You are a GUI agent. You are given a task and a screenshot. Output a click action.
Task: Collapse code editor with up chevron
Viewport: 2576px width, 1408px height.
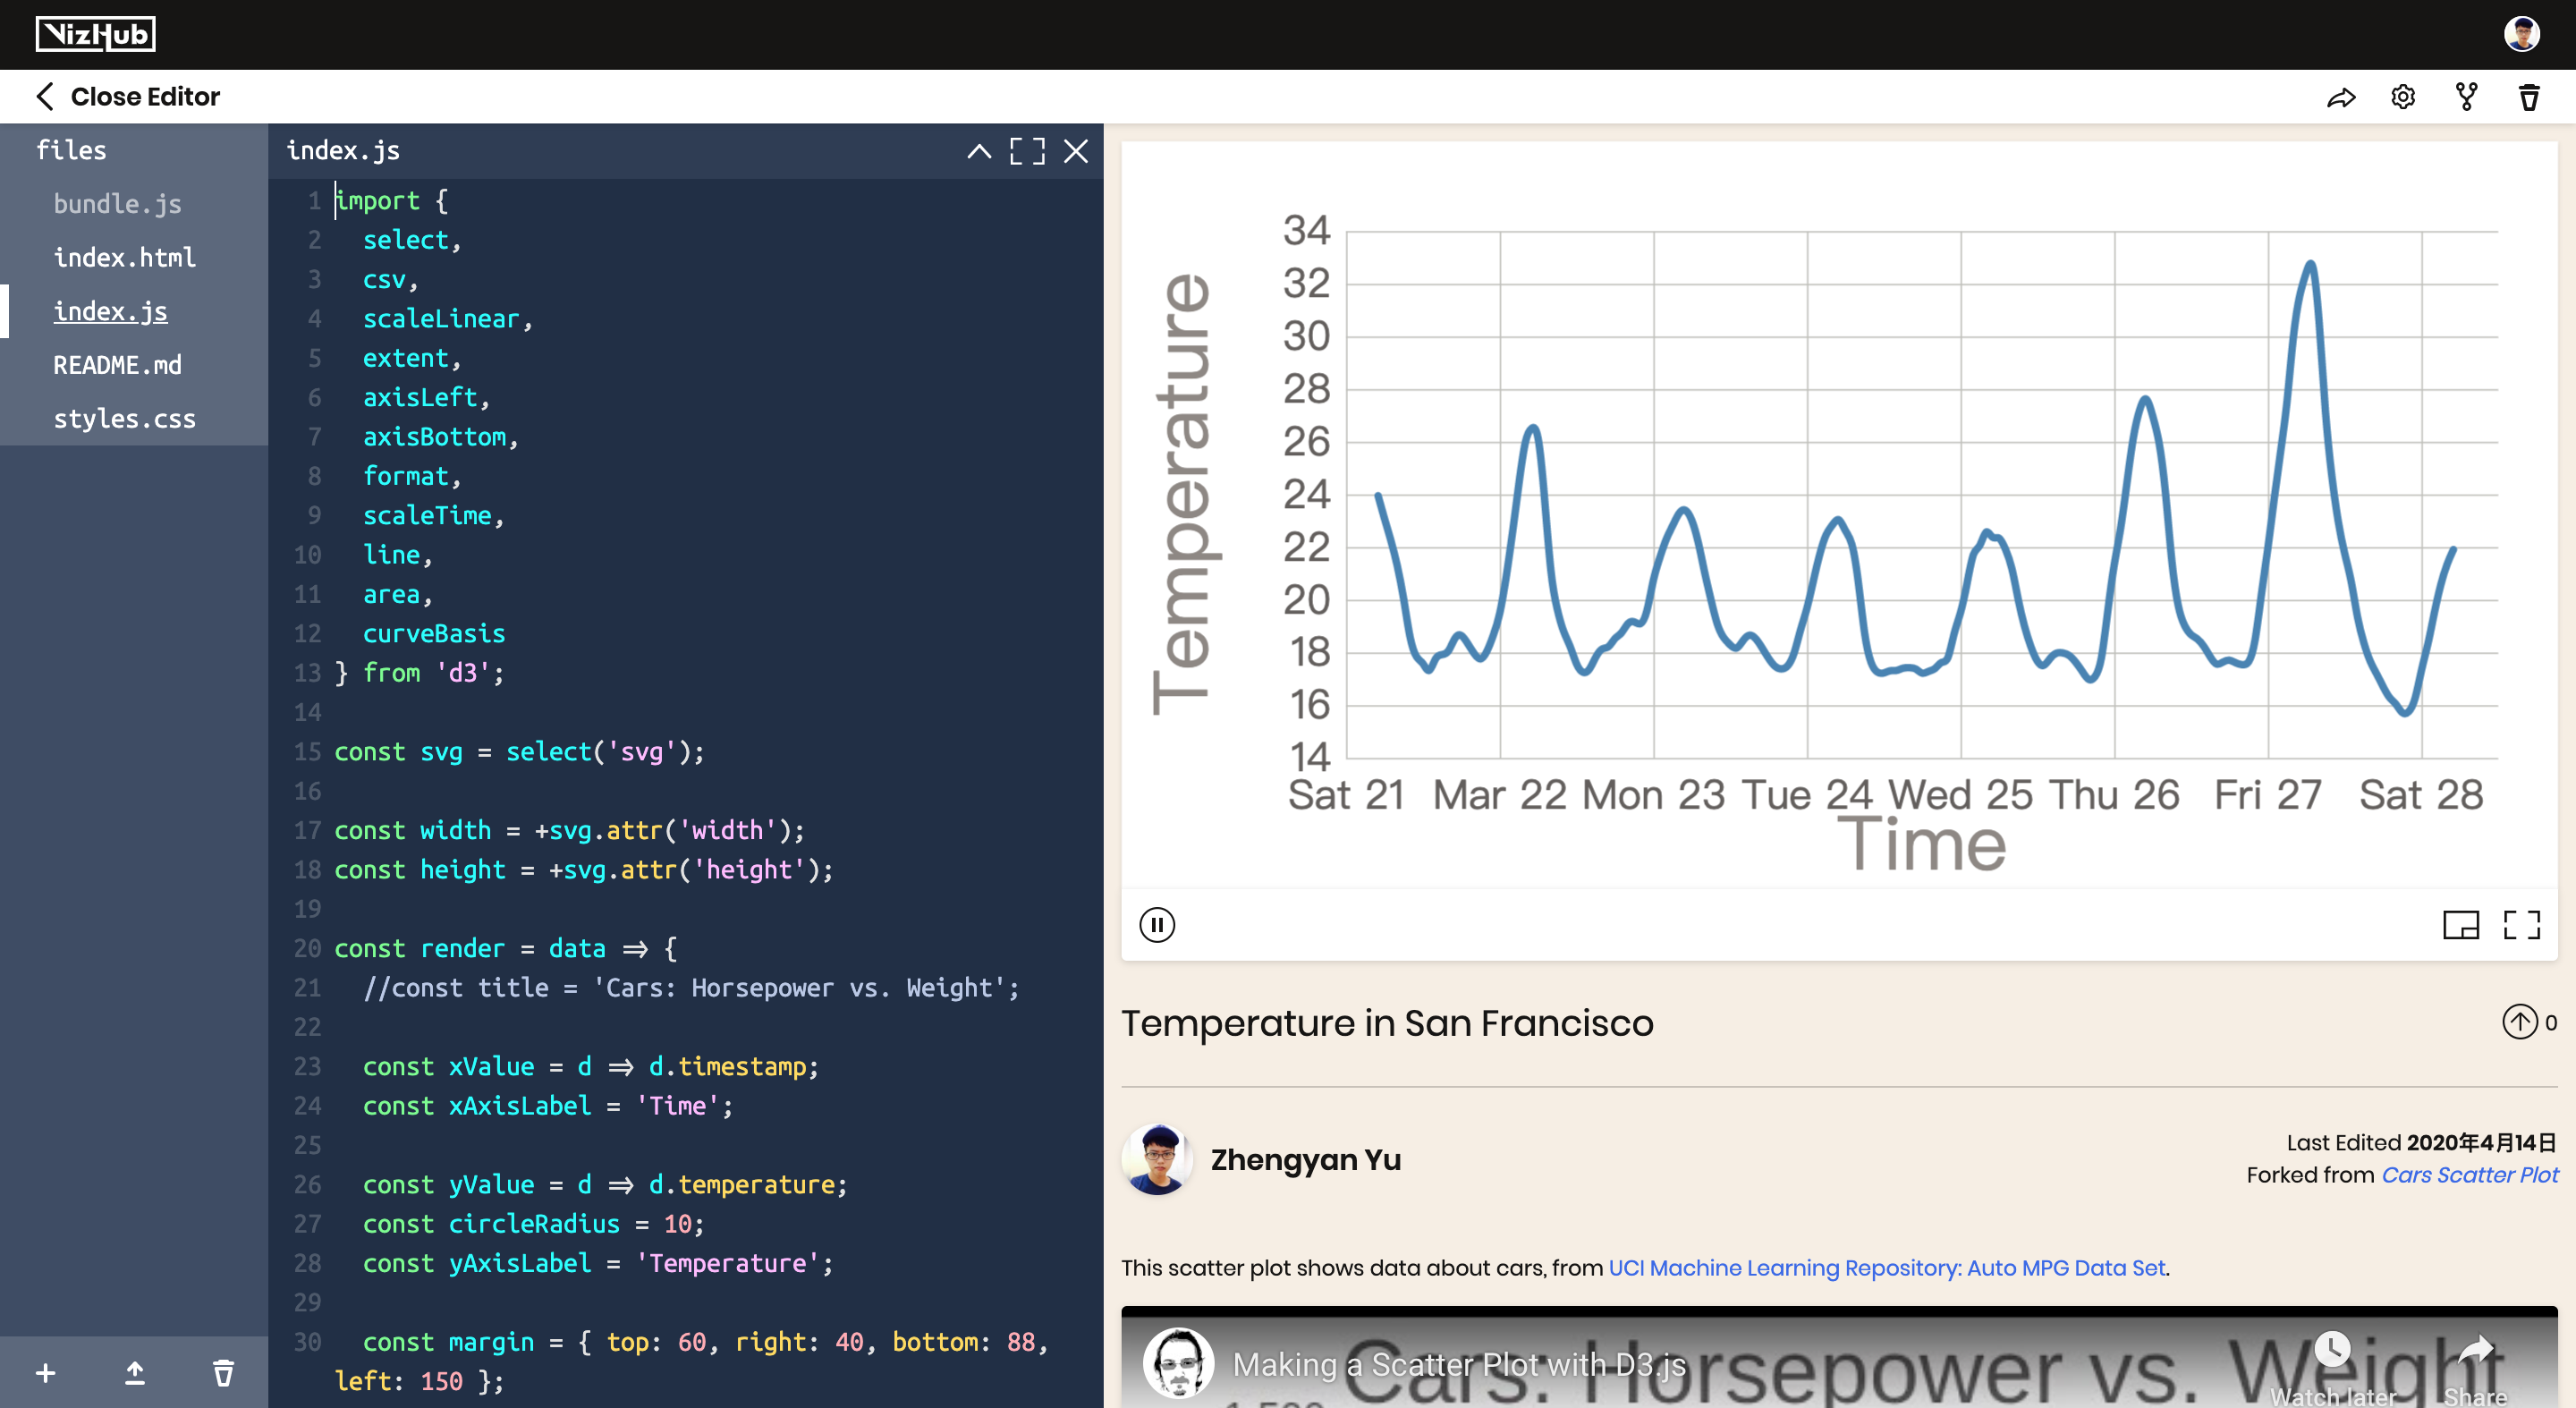tap(979, 151)
